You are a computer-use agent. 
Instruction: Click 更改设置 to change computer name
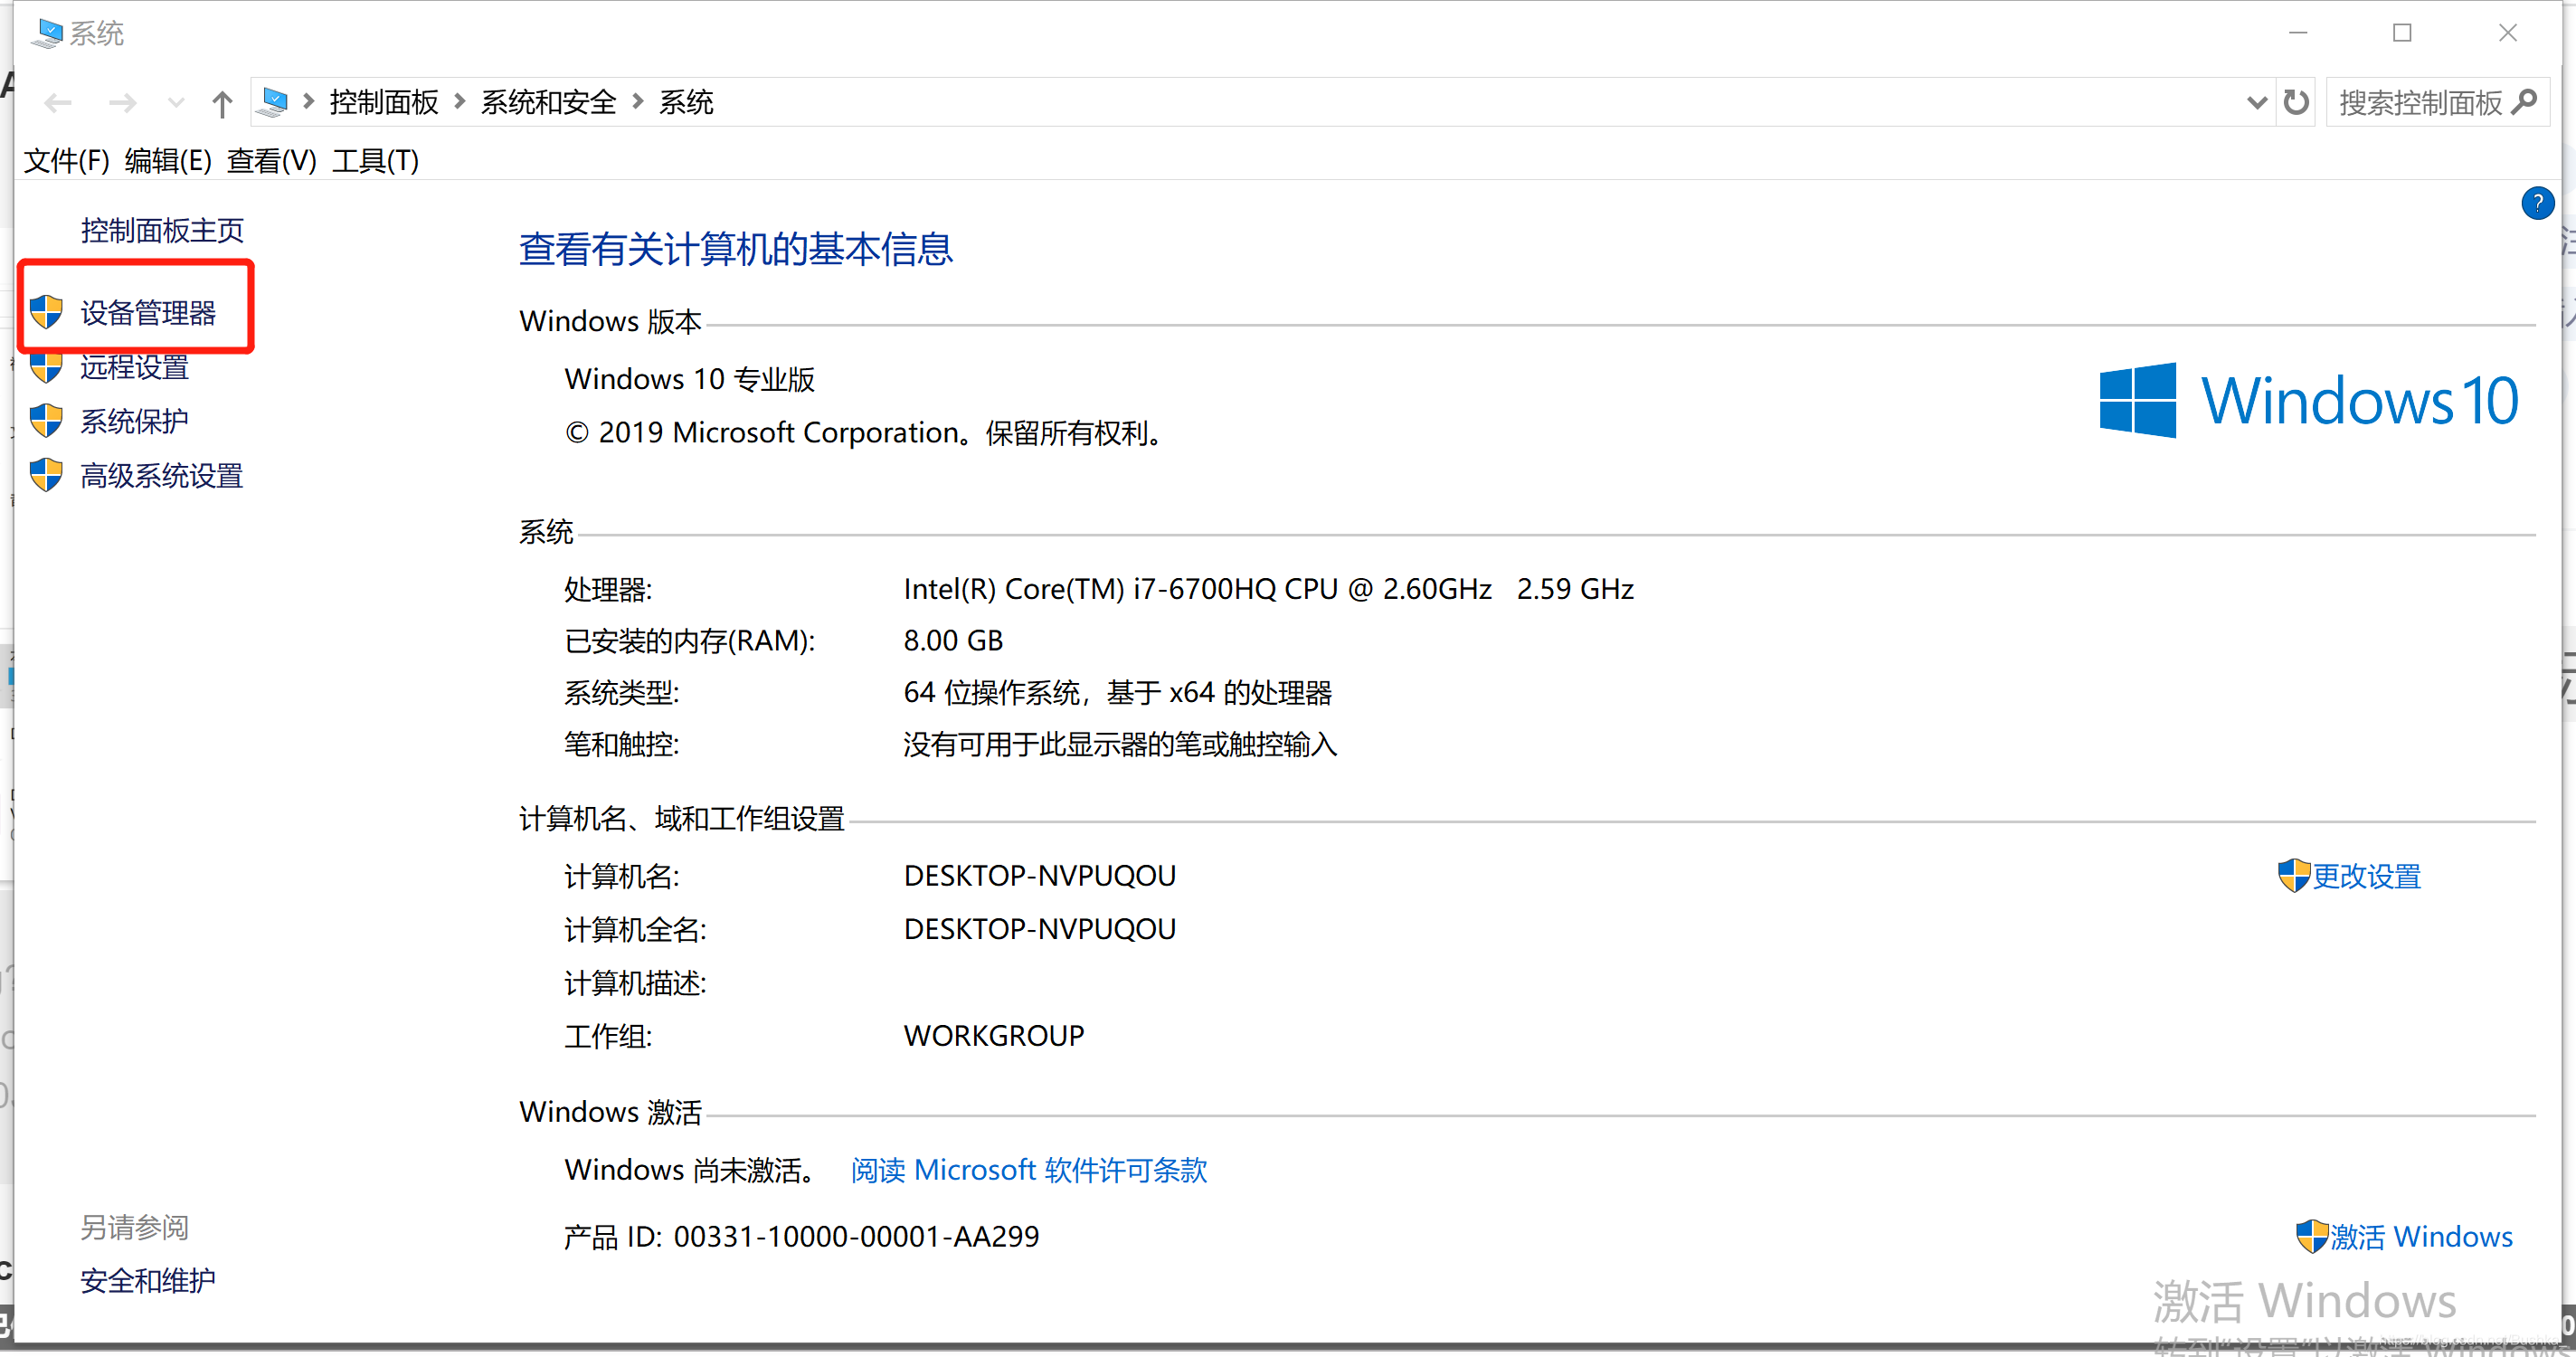[x=2366, y=876]
